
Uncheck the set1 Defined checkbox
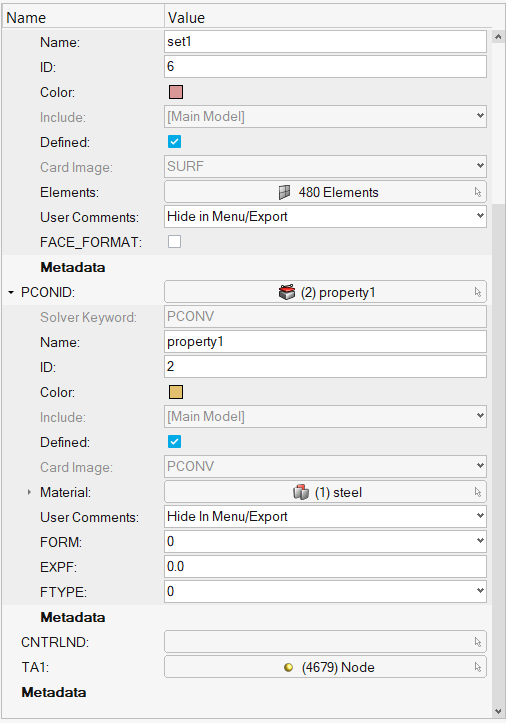pyautogui.click(x=174, y=142)
